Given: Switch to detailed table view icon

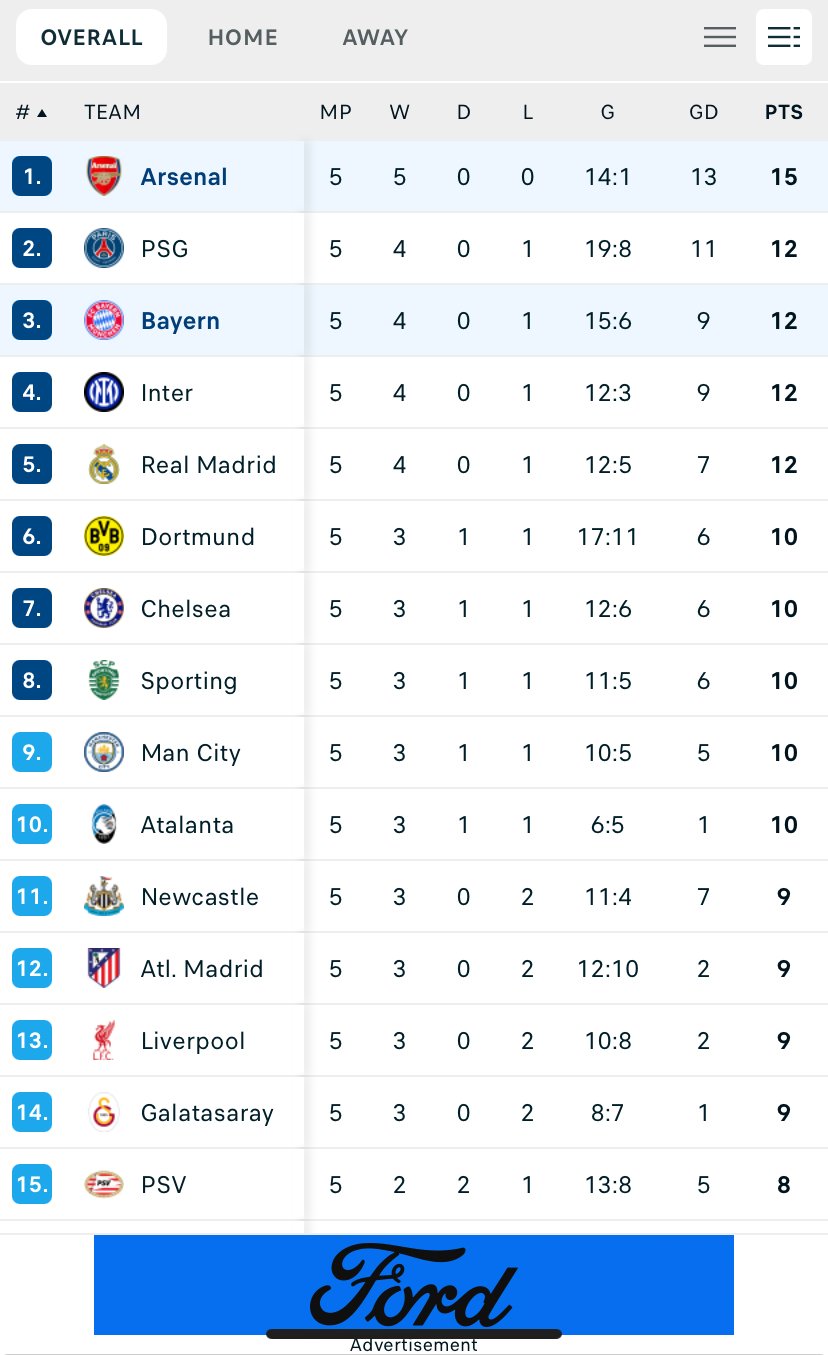Looking at the screenshot, I should point(783,38).
